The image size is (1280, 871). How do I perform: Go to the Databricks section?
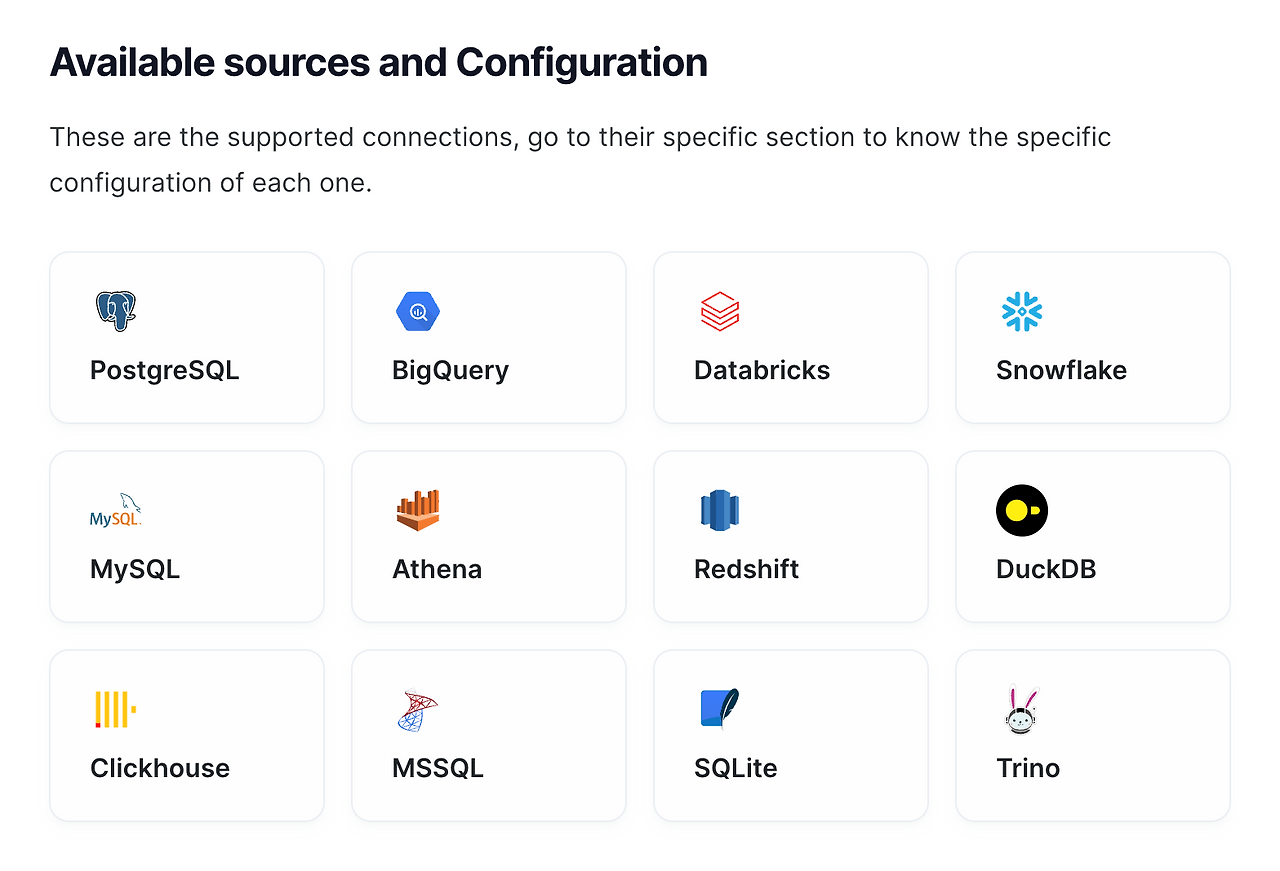click(762, 370)
